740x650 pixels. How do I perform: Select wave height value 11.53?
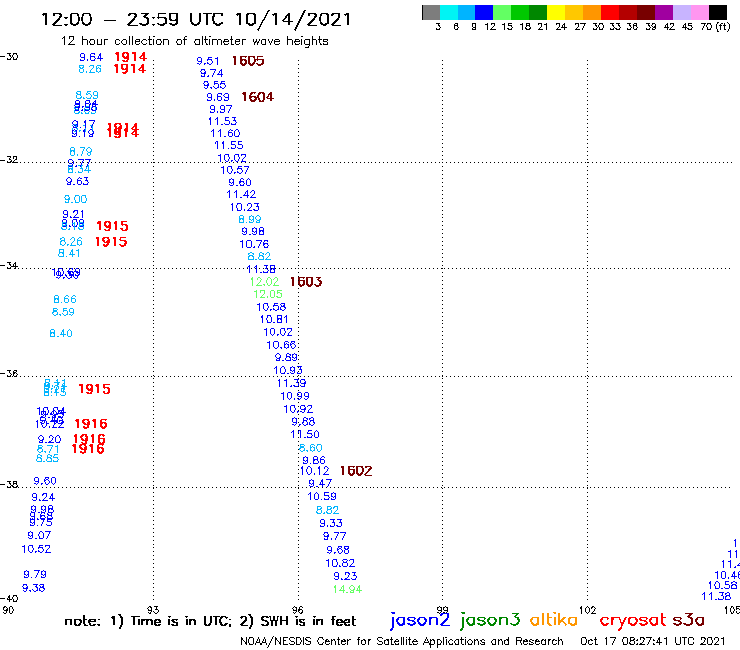pos(222,121)
